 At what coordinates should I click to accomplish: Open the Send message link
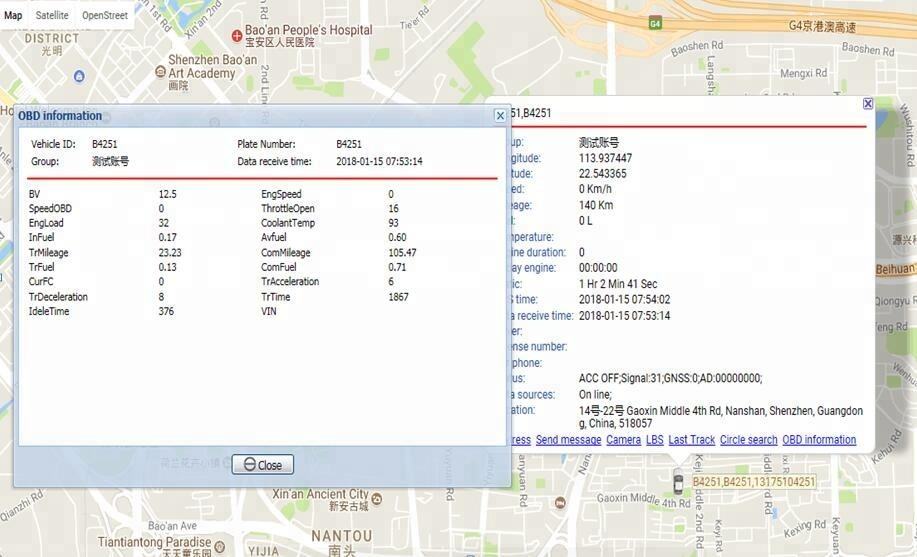[568, 440]
